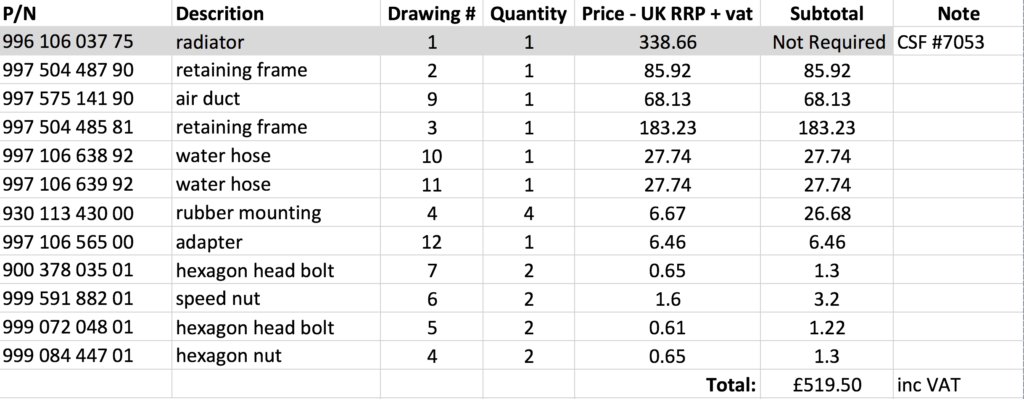Select the air duct description cell

pos(276,99)
